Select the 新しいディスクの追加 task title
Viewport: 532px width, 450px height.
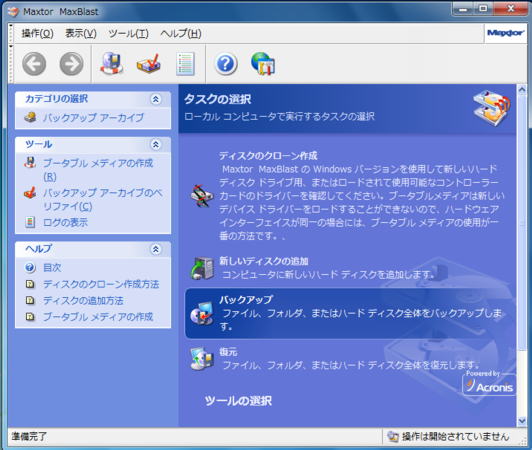tap(264, 261)
